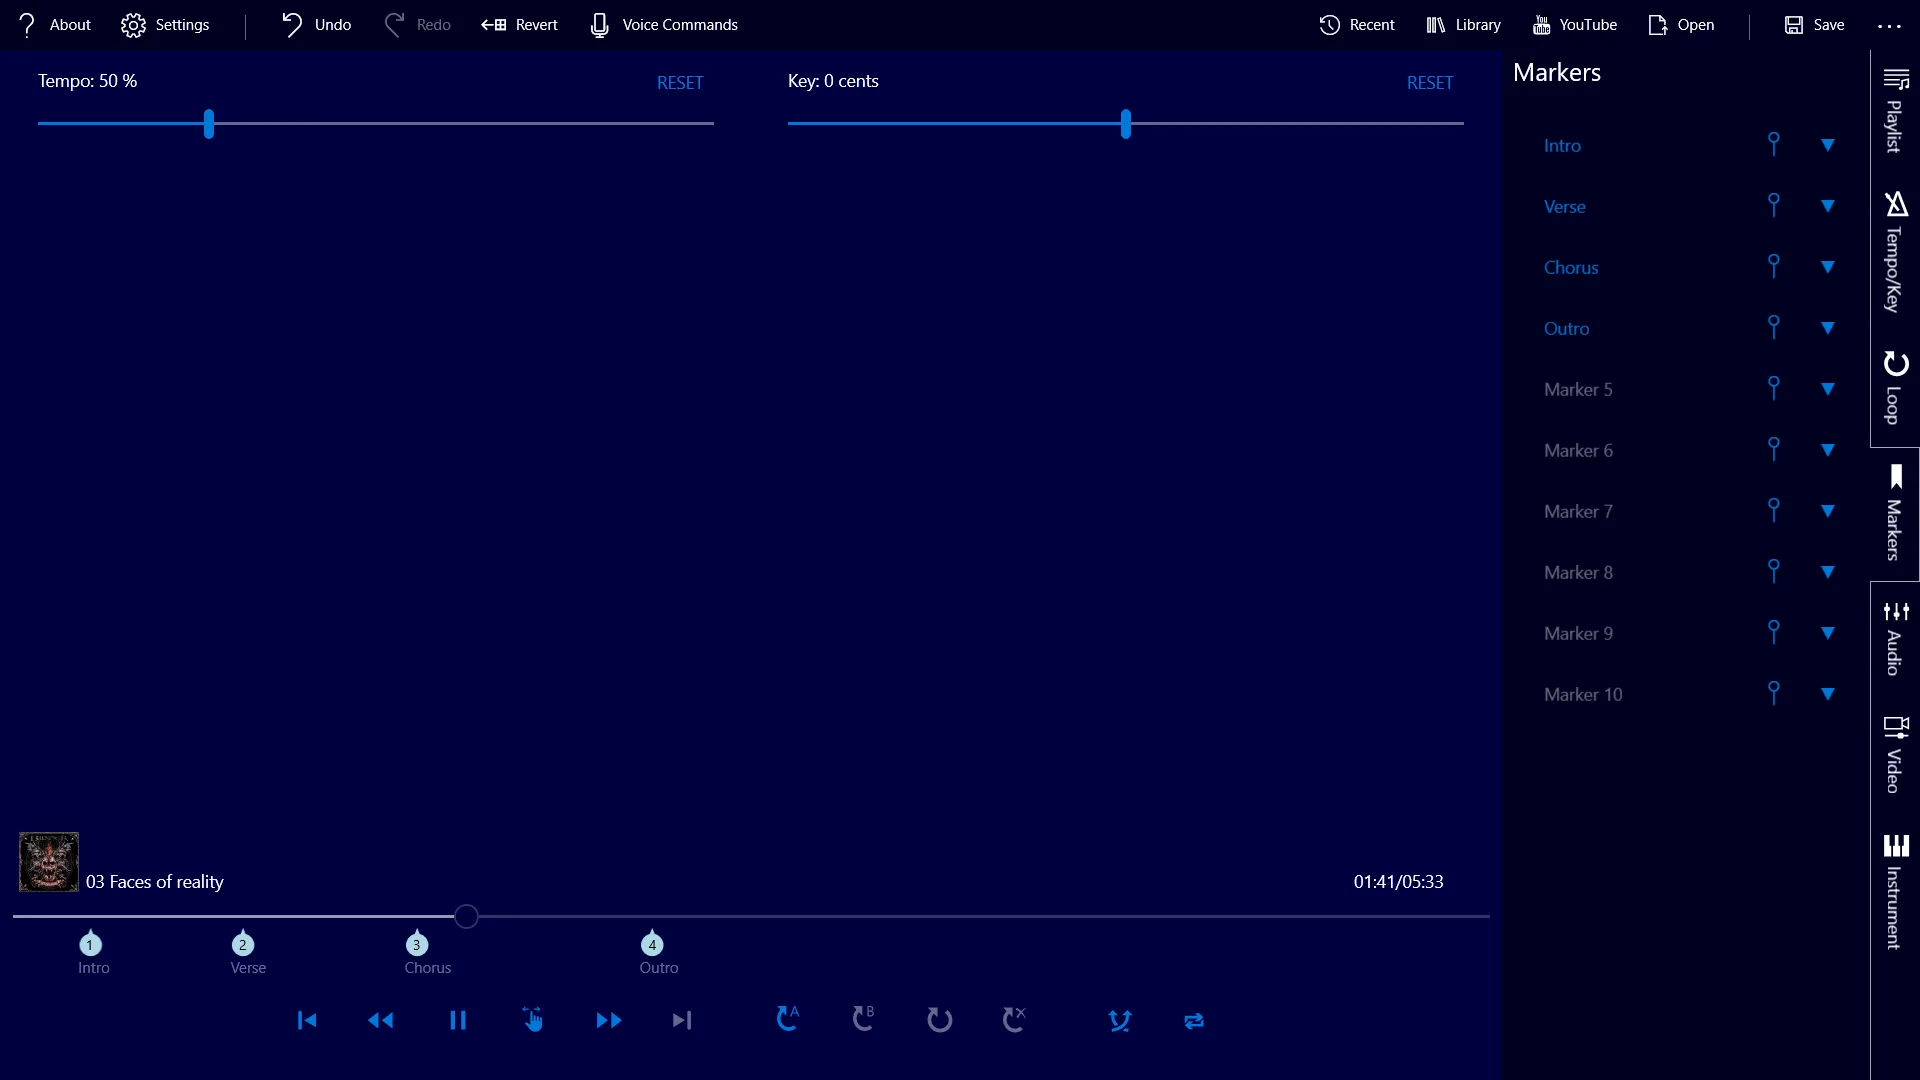Rewind playback
This screenshot has width=1920, height=1080.
(381, 1020)
